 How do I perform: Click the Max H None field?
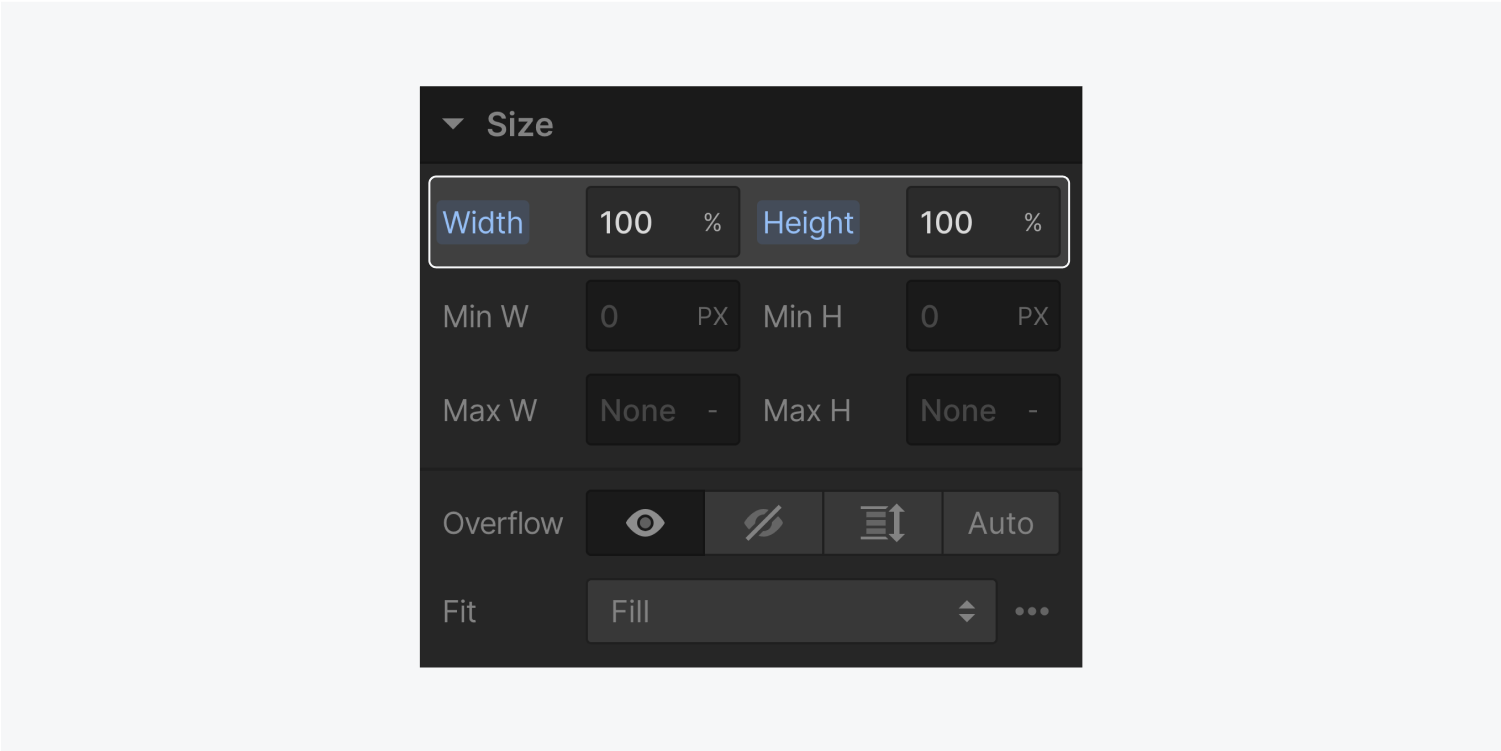[x=958, y=409]
